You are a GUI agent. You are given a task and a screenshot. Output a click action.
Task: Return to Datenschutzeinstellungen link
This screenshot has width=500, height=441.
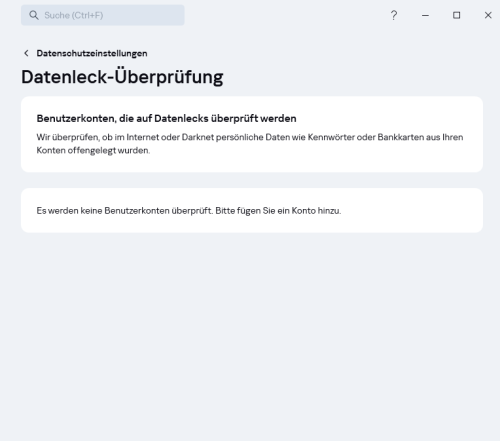coord(92,53)
